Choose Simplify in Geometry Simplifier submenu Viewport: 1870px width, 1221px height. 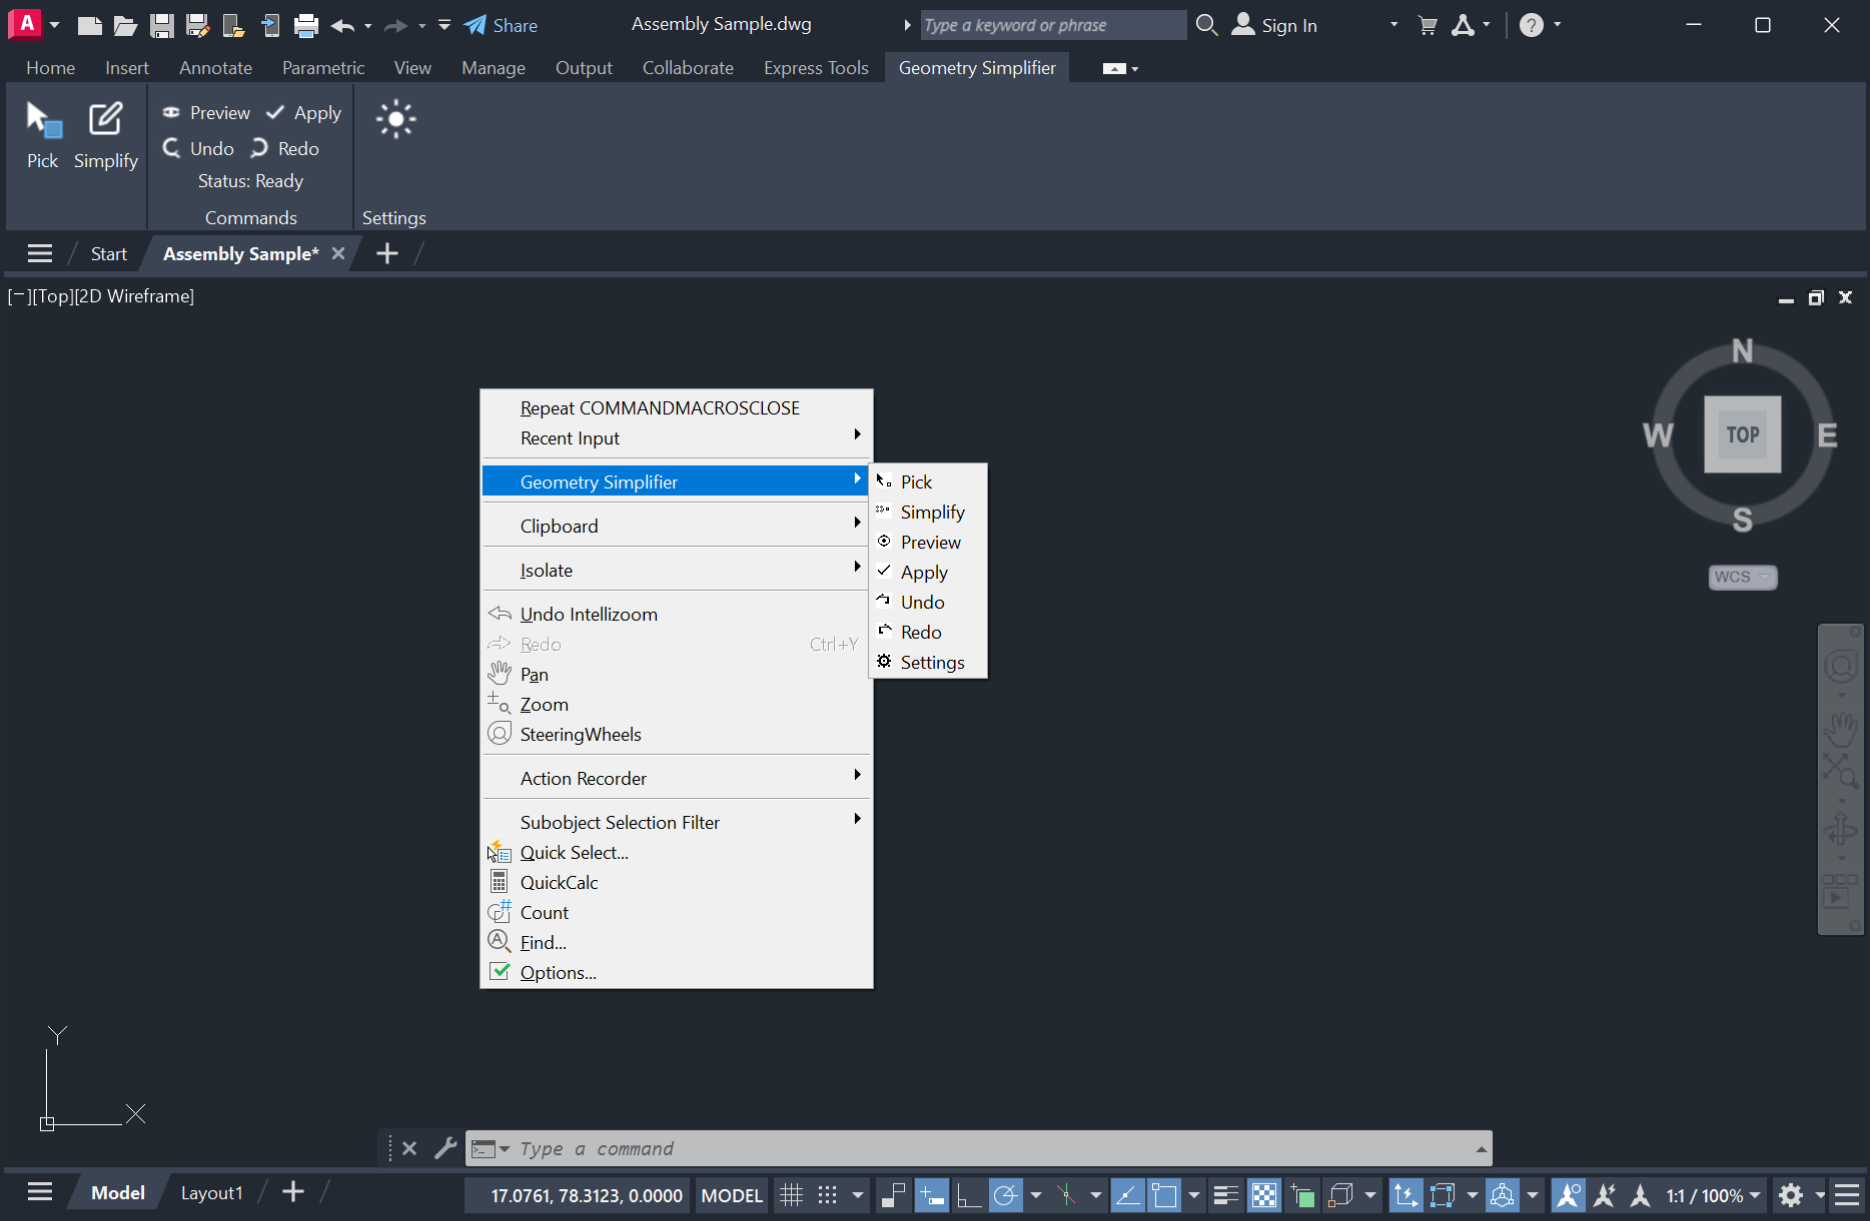(x=928, y=512)
